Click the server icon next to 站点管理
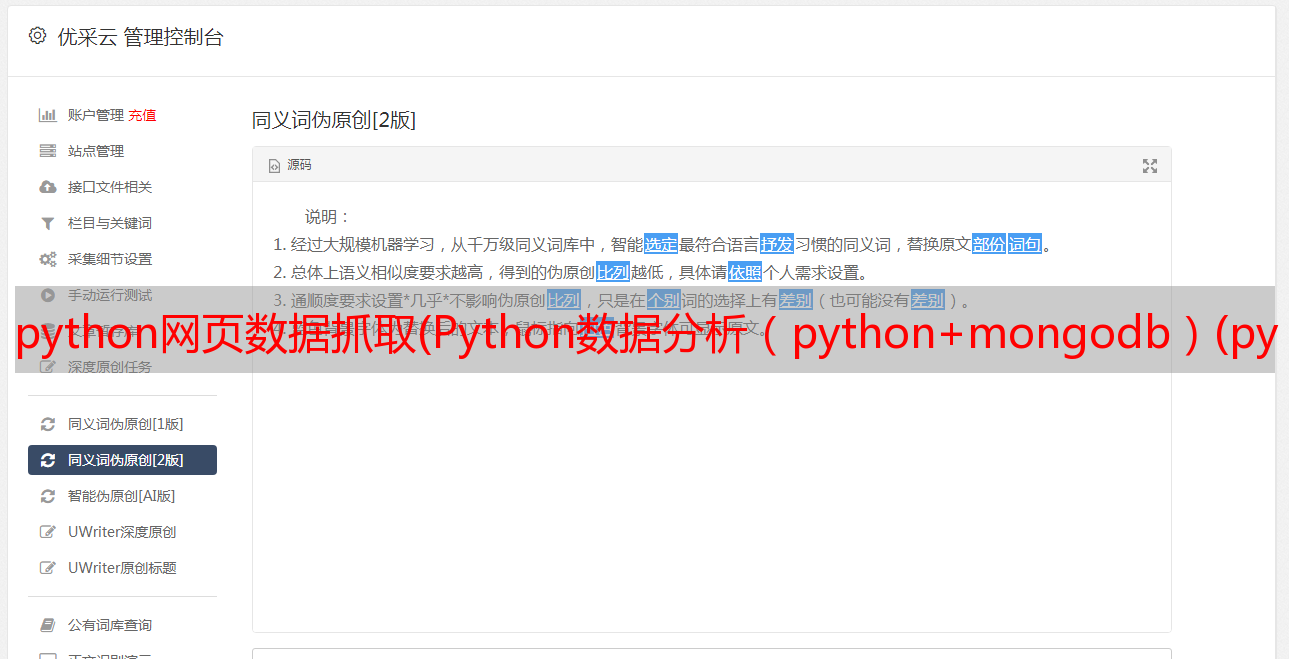Image resolution: width=1289 pixels, height=659 pixels. tap(47, 151)
